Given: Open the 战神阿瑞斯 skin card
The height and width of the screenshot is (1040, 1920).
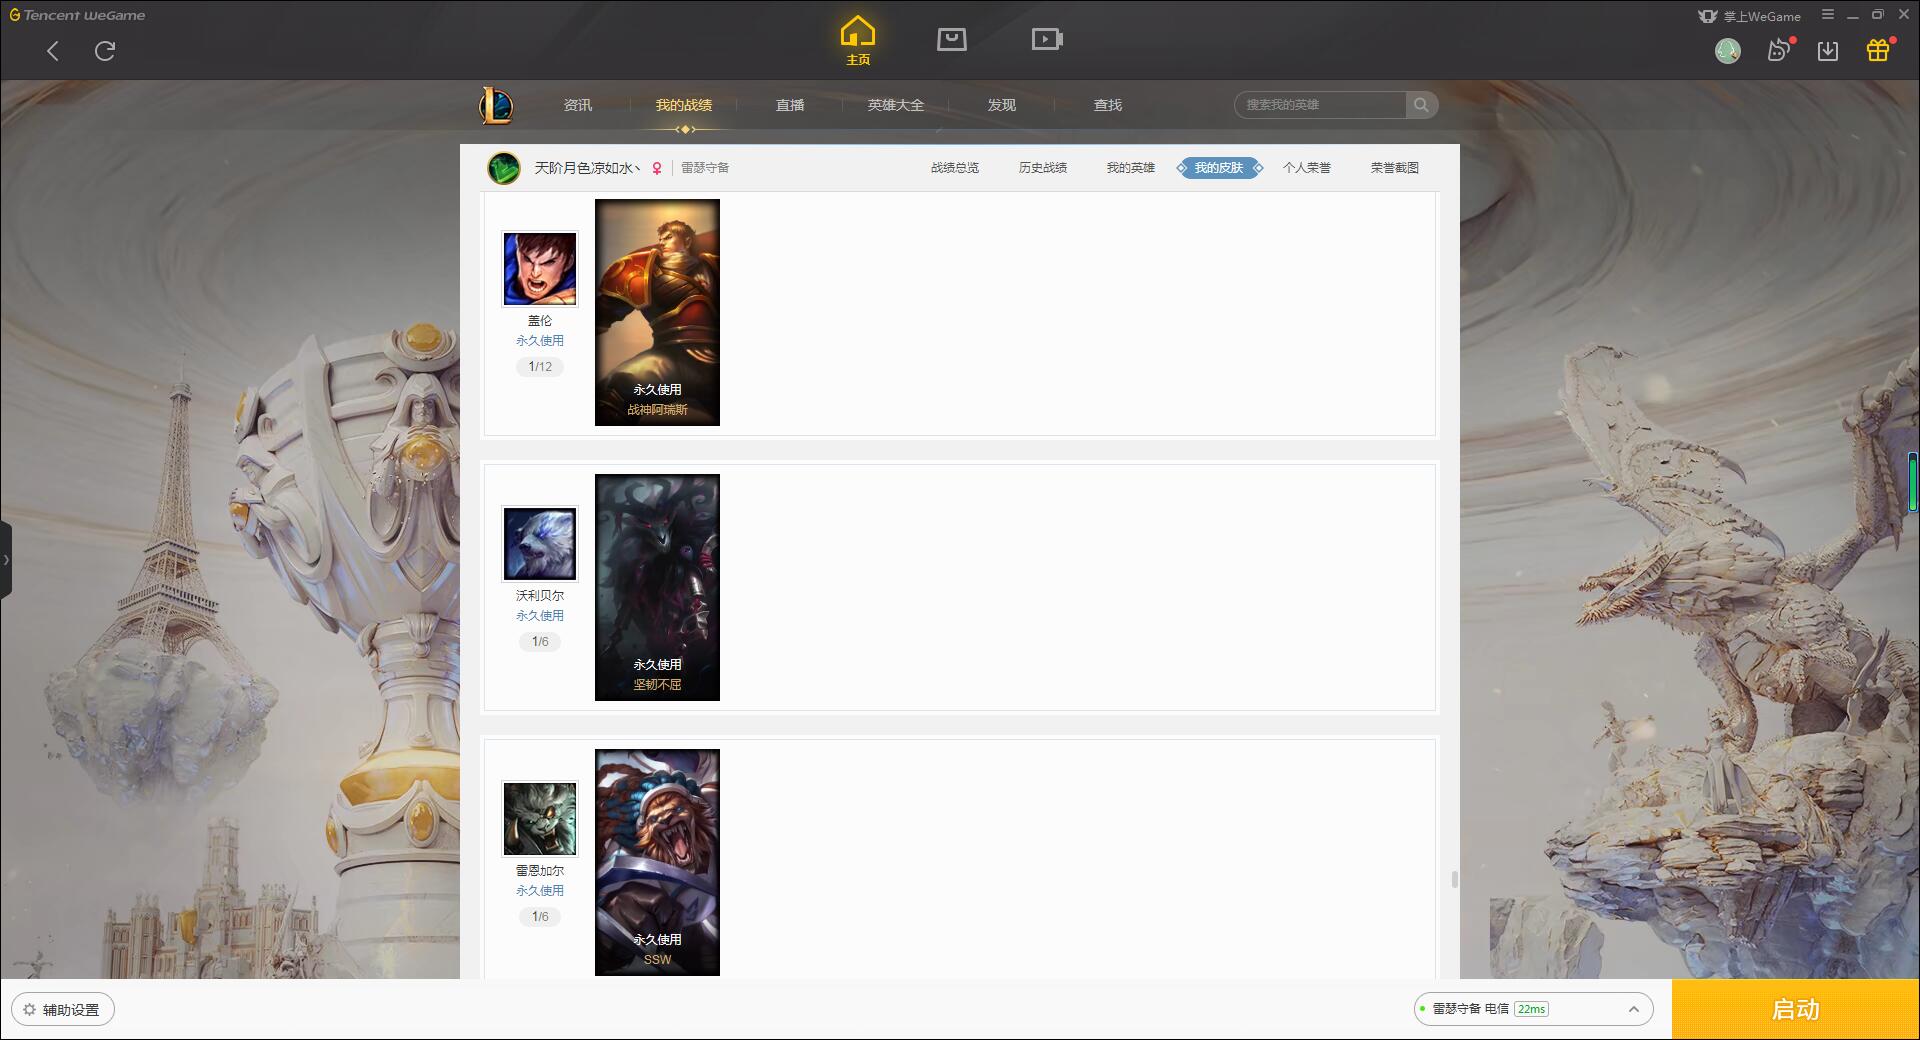Looking at the screenshot, I should [x=657, y=312].
